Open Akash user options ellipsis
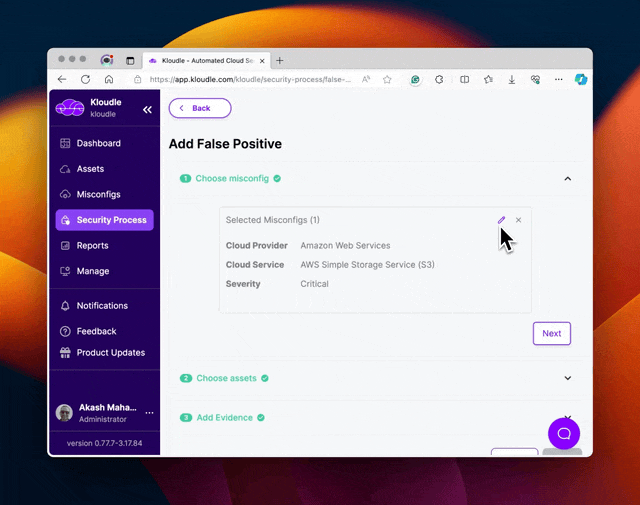Viewport: 640px width, 505px height. (x=149, y=413)
